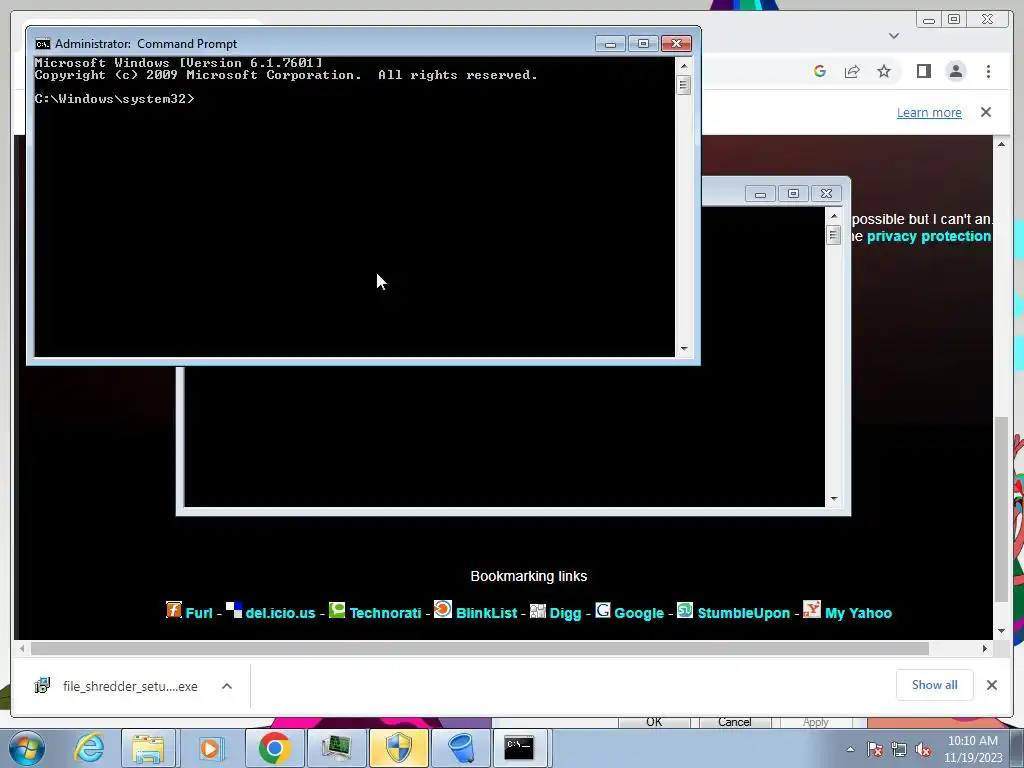Open the My Yahoo bookmarking link
The image size is (1024, 768).
tap(858, 613)
